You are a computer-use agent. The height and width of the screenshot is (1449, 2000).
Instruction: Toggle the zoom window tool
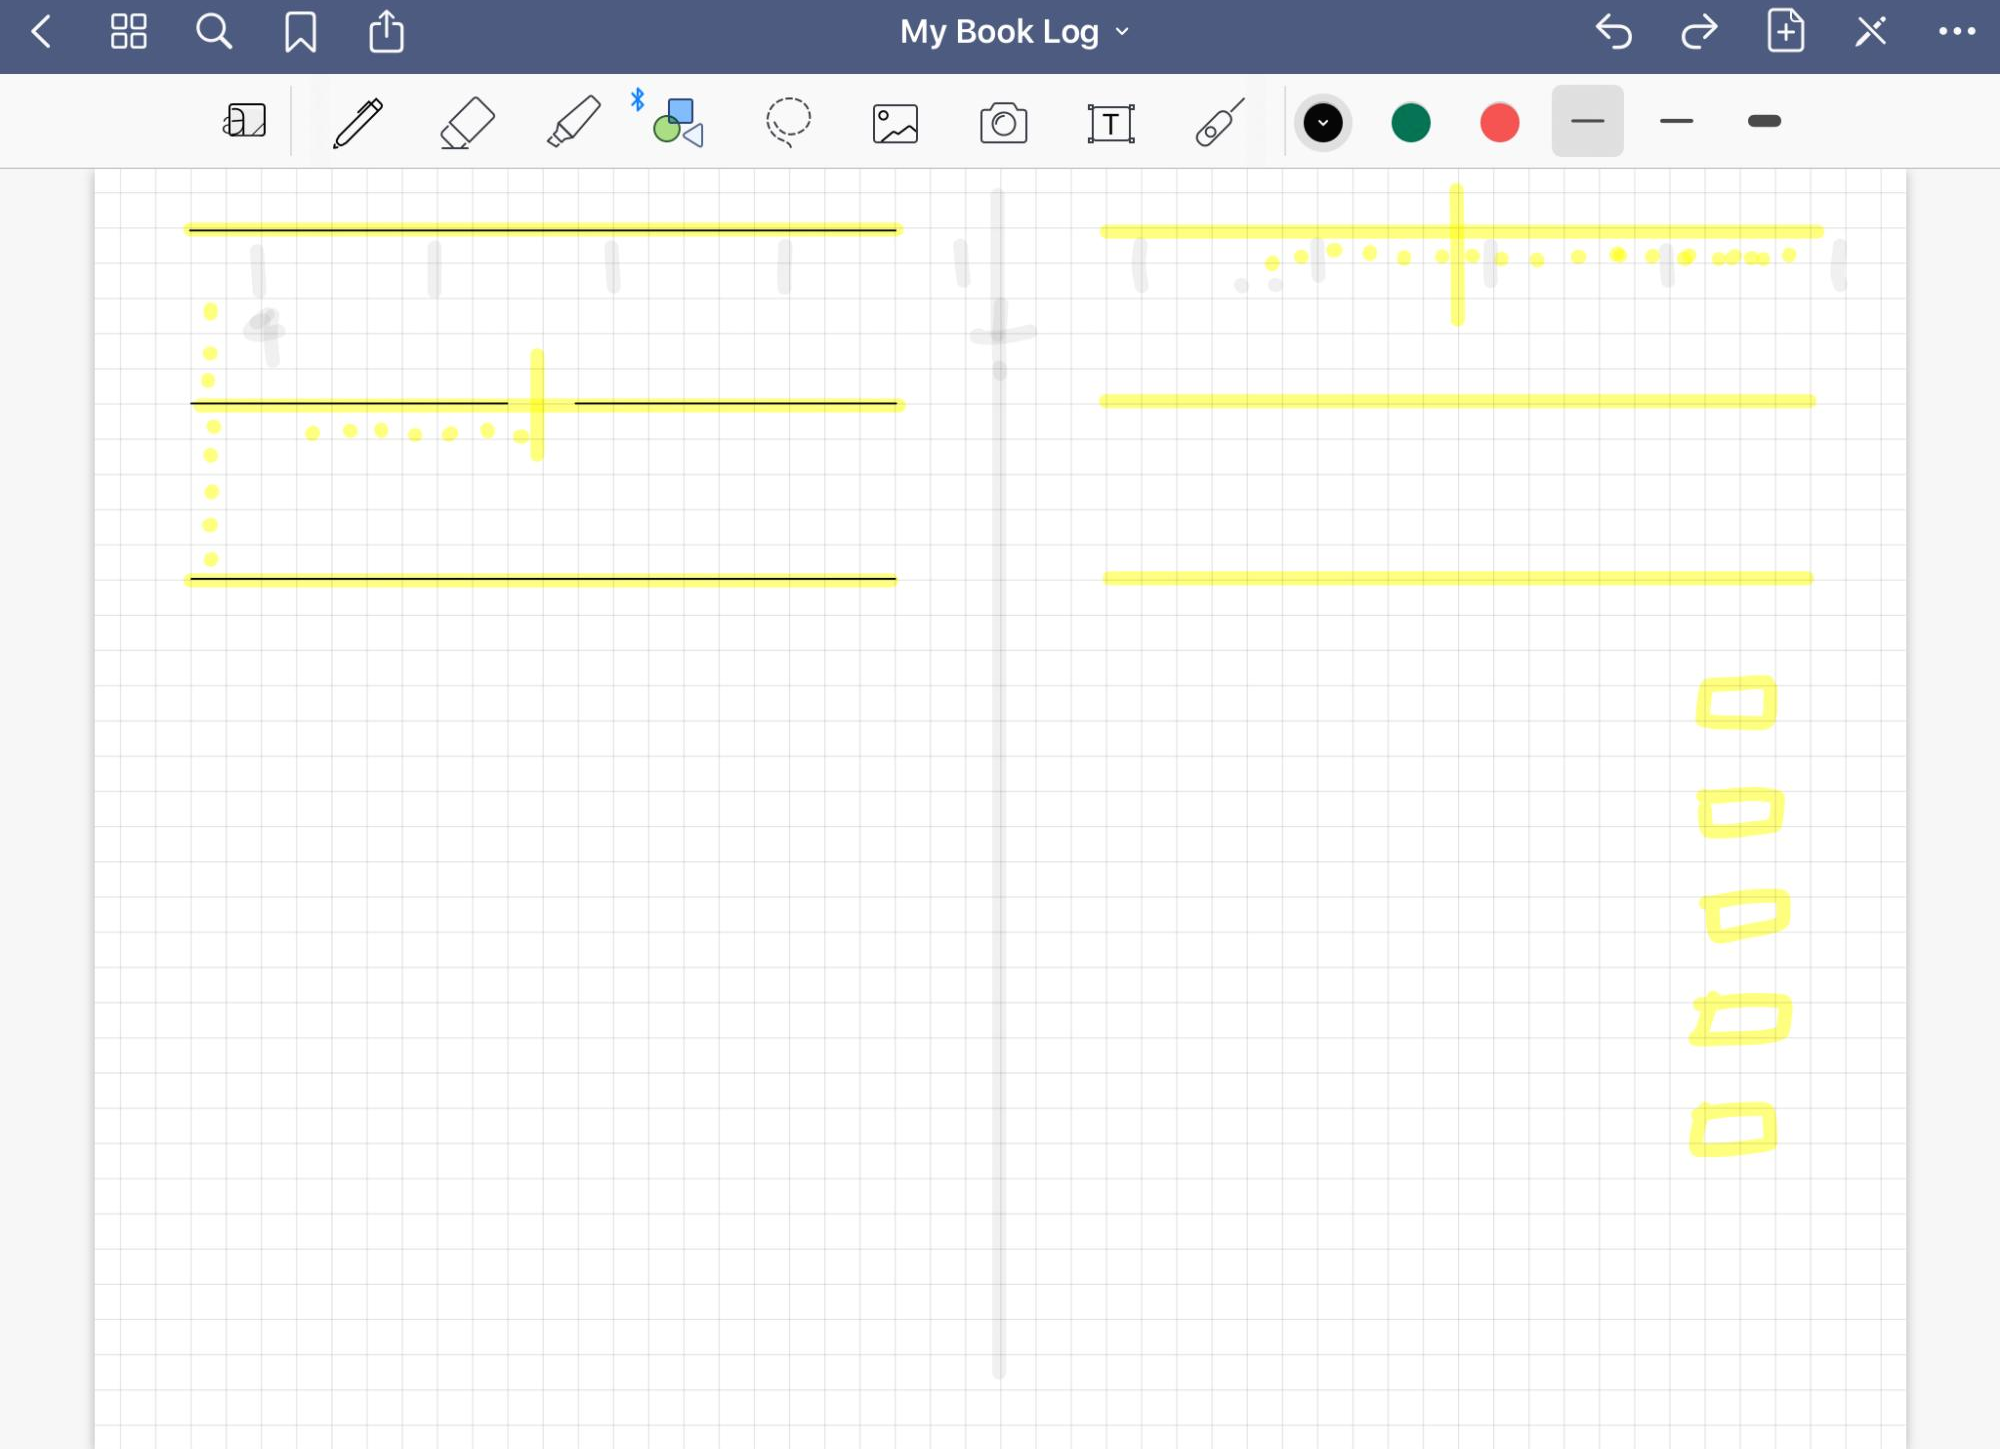pyautogui.click(x=244, y=121)
